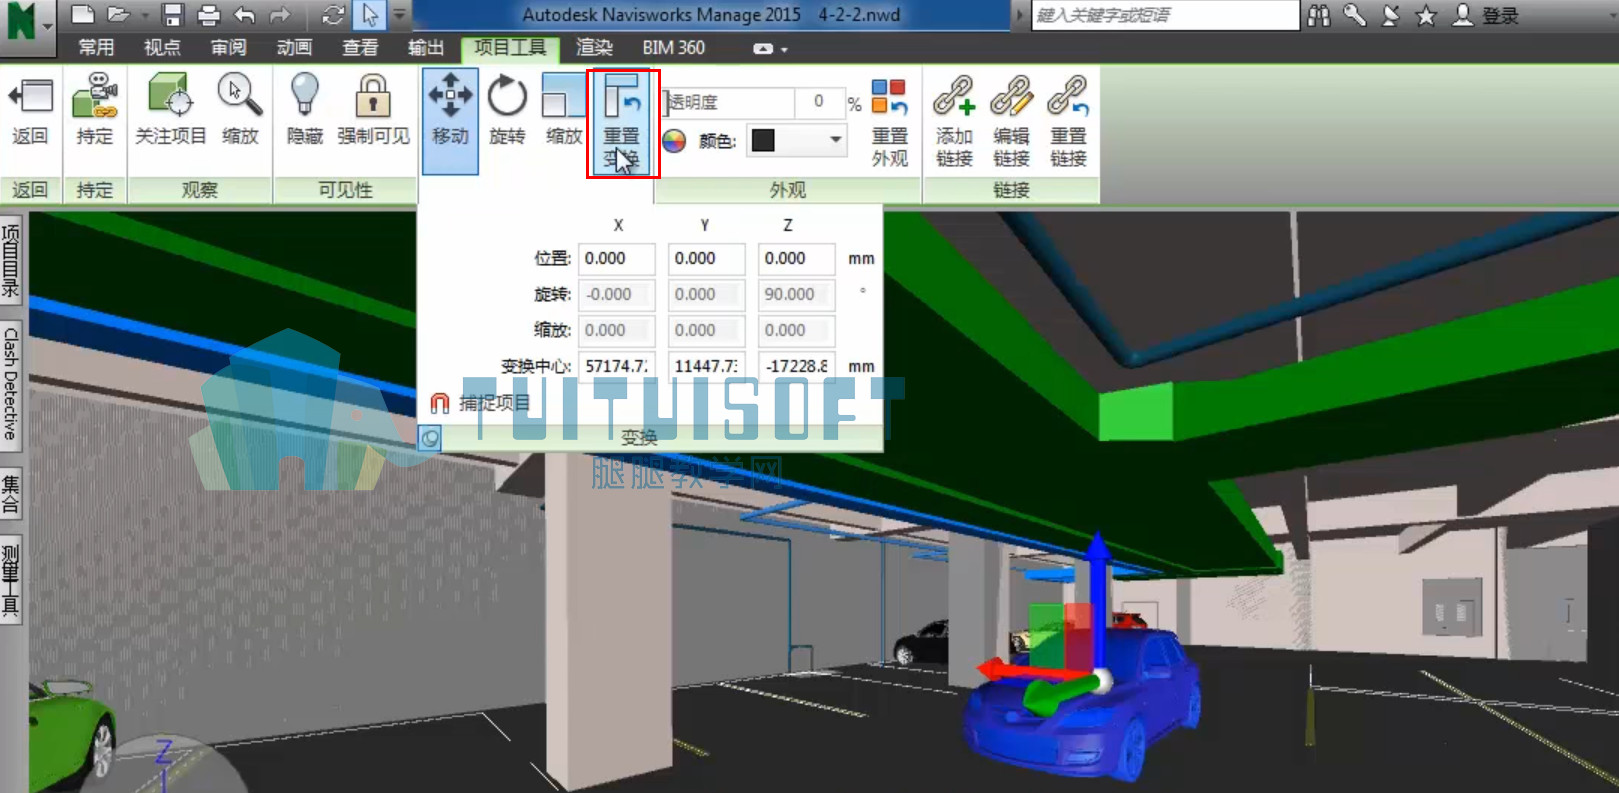The width and height of the screenshot is (1619, 793).
Task: Toggle 隐藏 to hide the selected item
Action: point(305,110)
